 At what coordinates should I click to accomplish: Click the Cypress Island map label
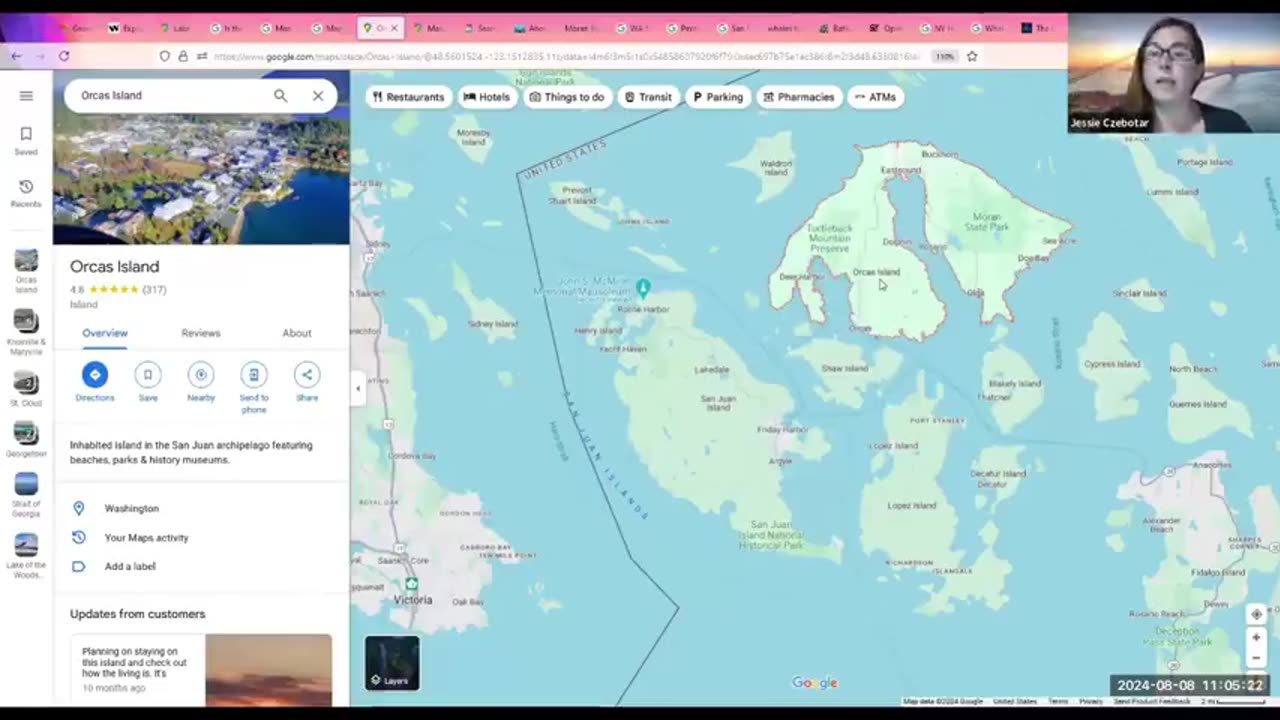[x=1112, y=364]
